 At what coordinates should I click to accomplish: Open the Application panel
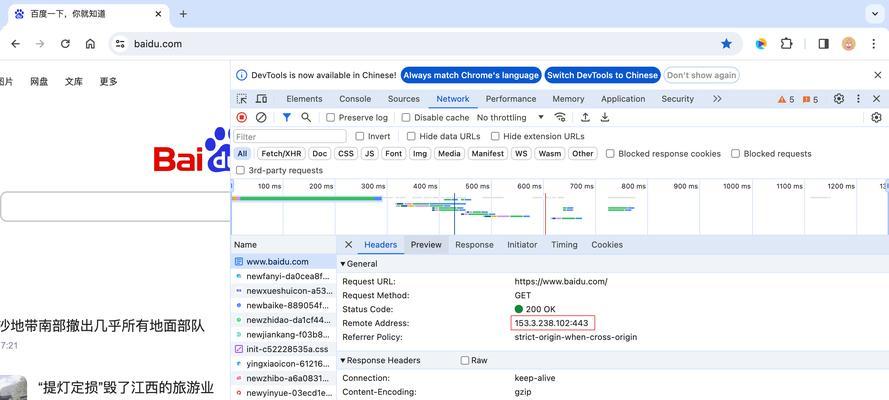click(x=623, y=99)
